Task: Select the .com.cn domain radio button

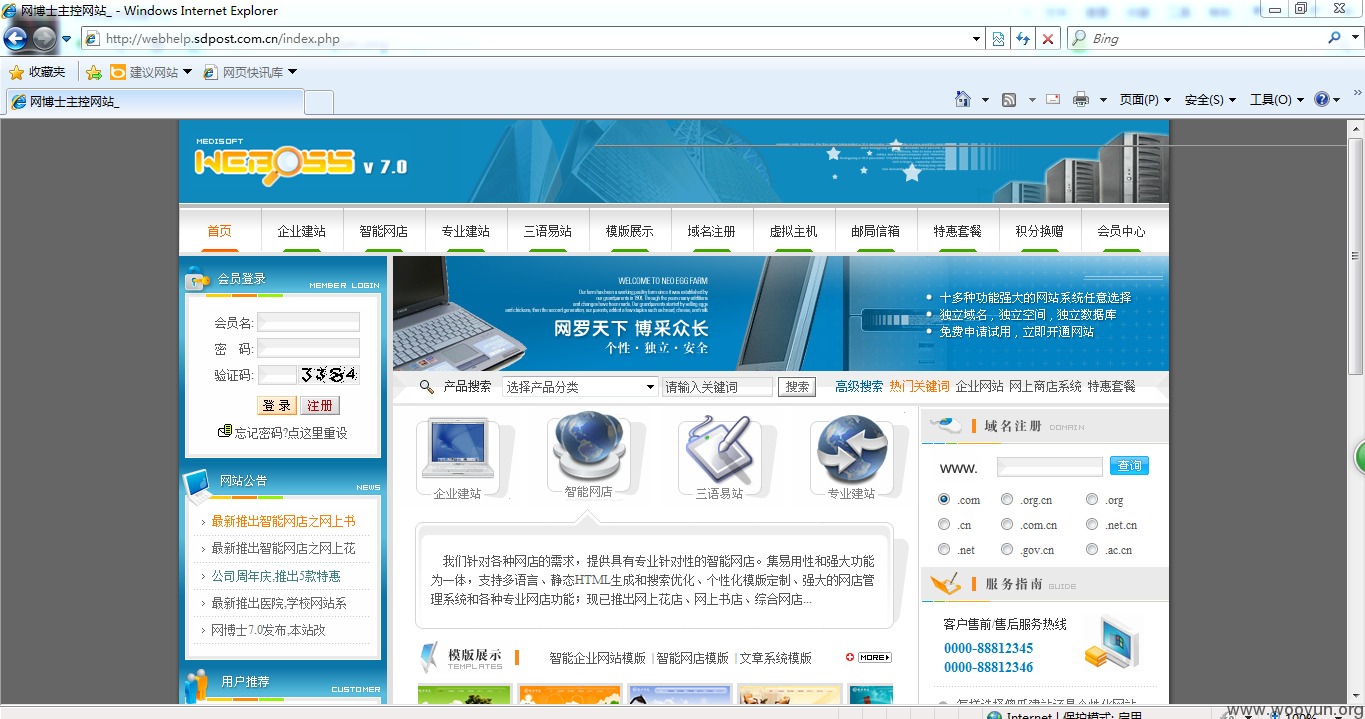Action: [x=1007, y=524]
